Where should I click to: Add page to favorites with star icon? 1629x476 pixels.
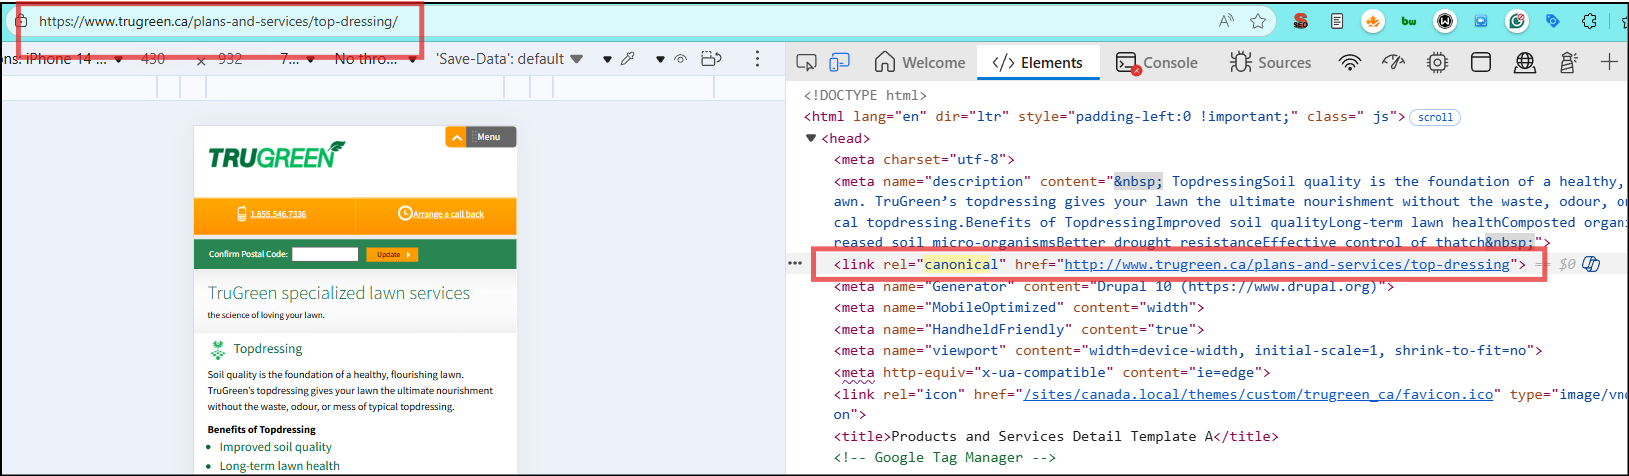(x=1258, y=21)
